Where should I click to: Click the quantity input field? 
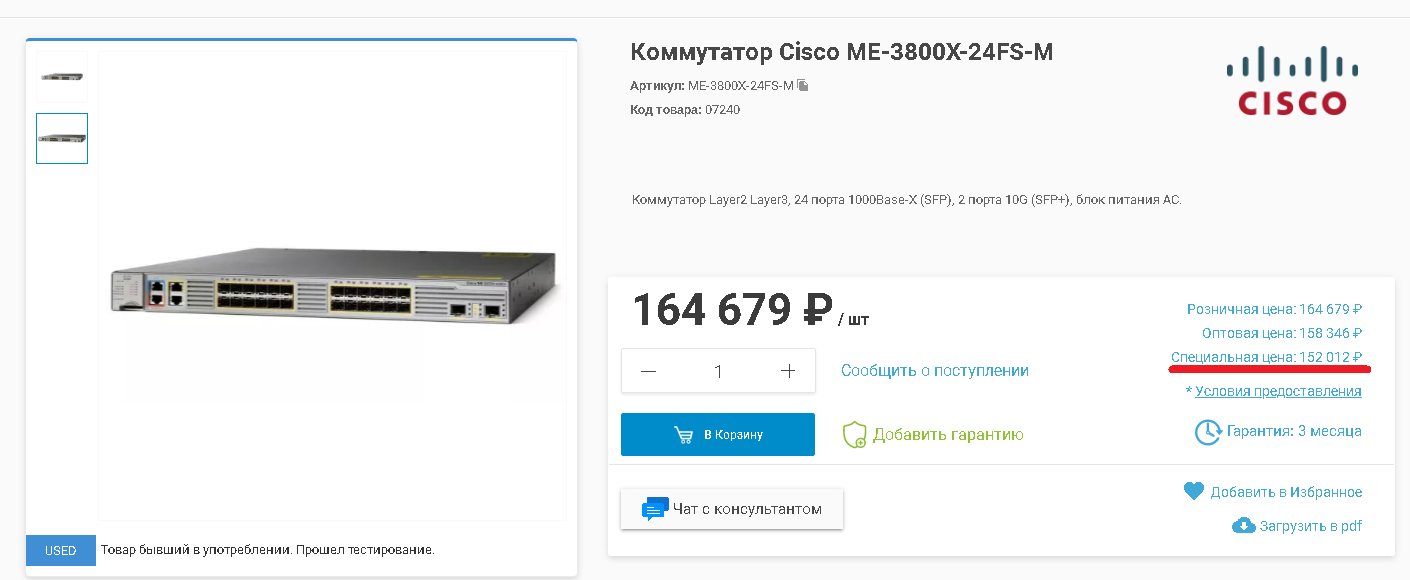coord(718,371)
